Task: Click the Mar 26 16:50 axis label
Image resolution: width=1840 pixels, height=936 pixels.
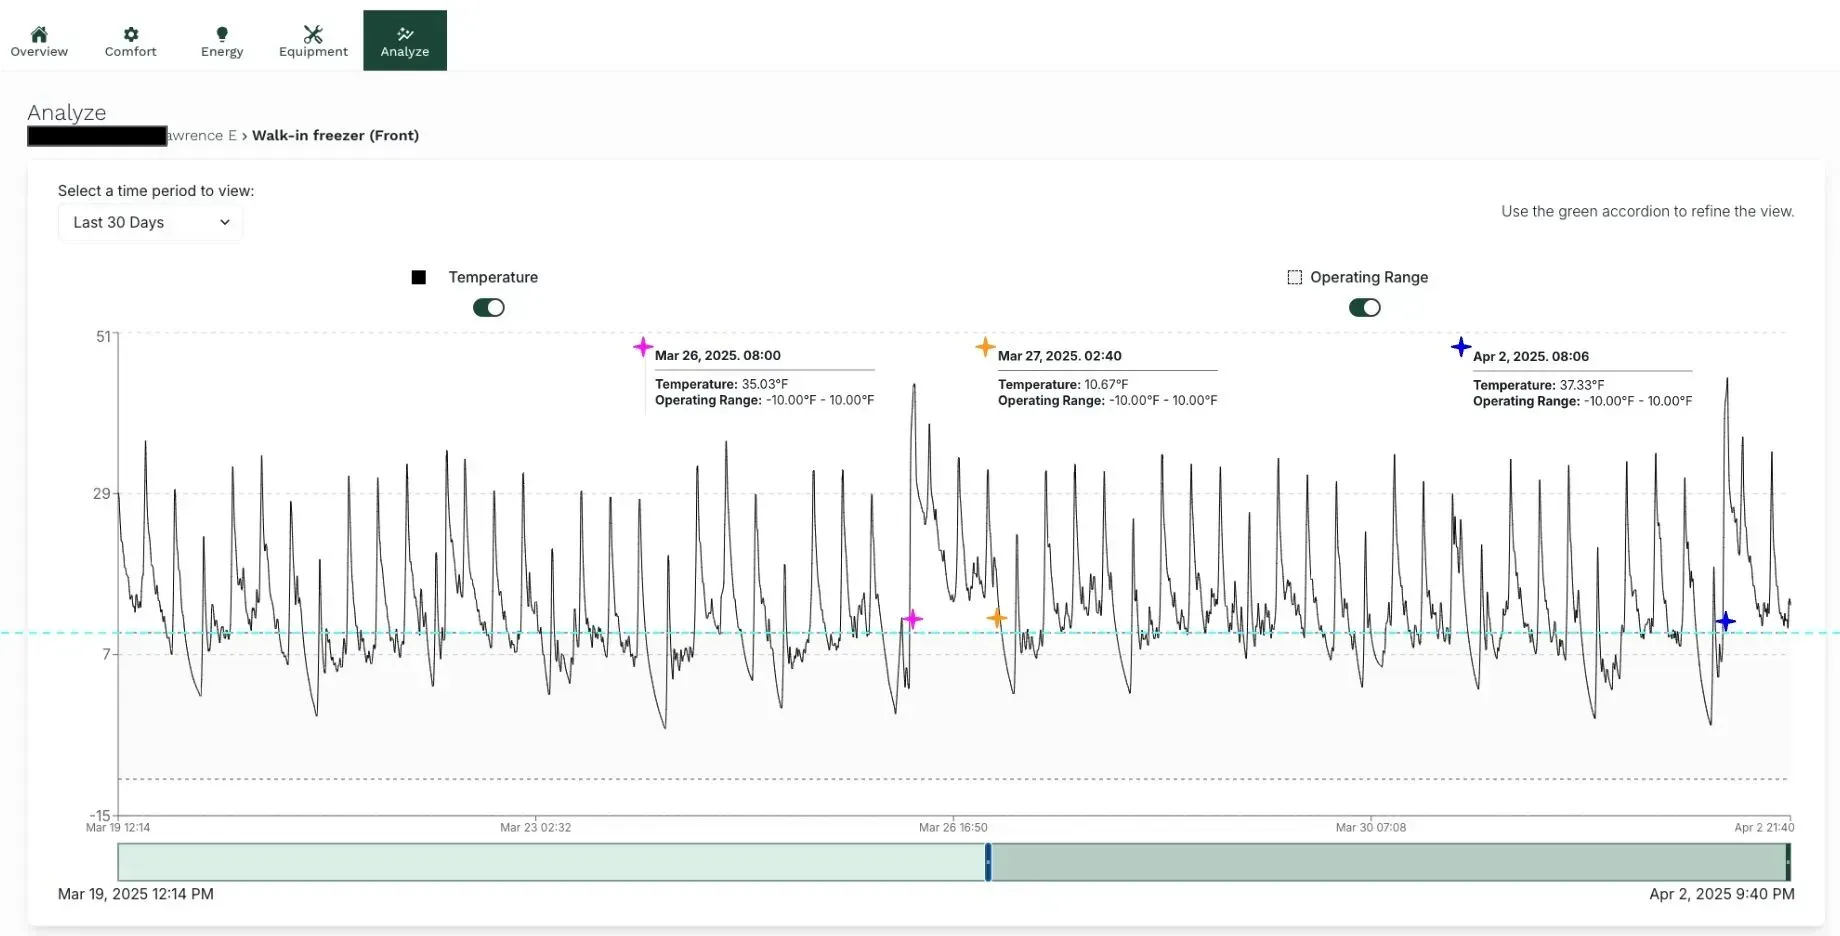Action: 953,827
